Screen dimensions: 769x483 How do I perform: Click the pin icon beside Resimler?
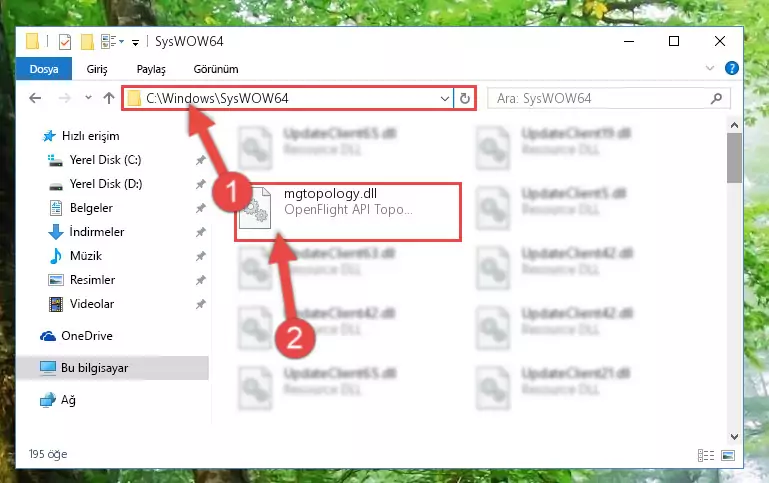(x=201, y=280)
